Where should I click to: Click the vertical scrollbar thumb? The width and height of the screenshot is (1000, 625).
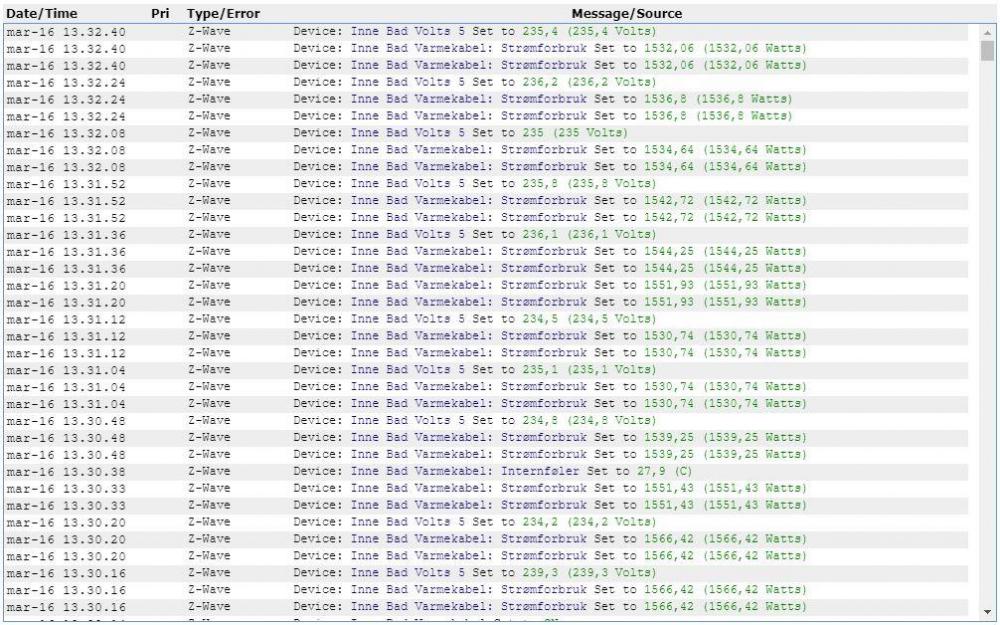[988, 52]
